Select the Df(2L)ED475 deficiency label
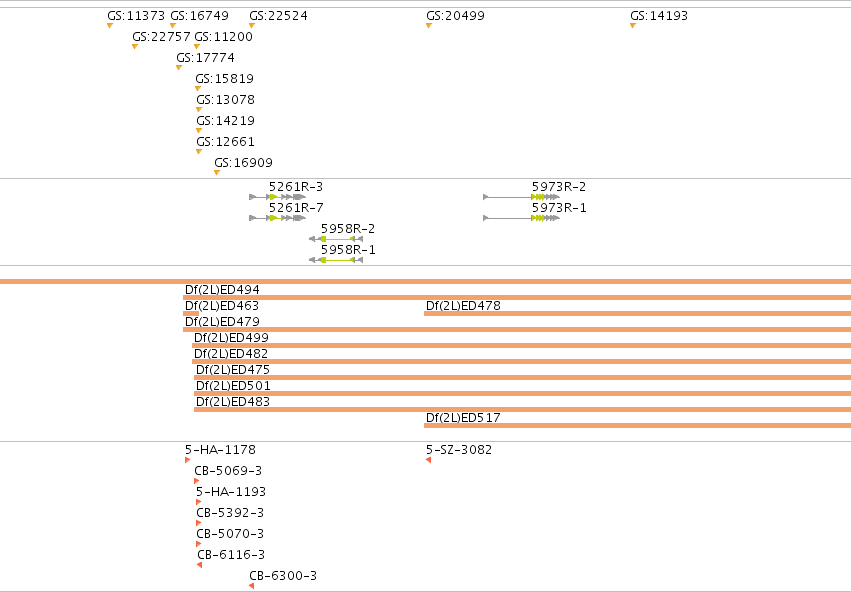 tap(233, 370)
